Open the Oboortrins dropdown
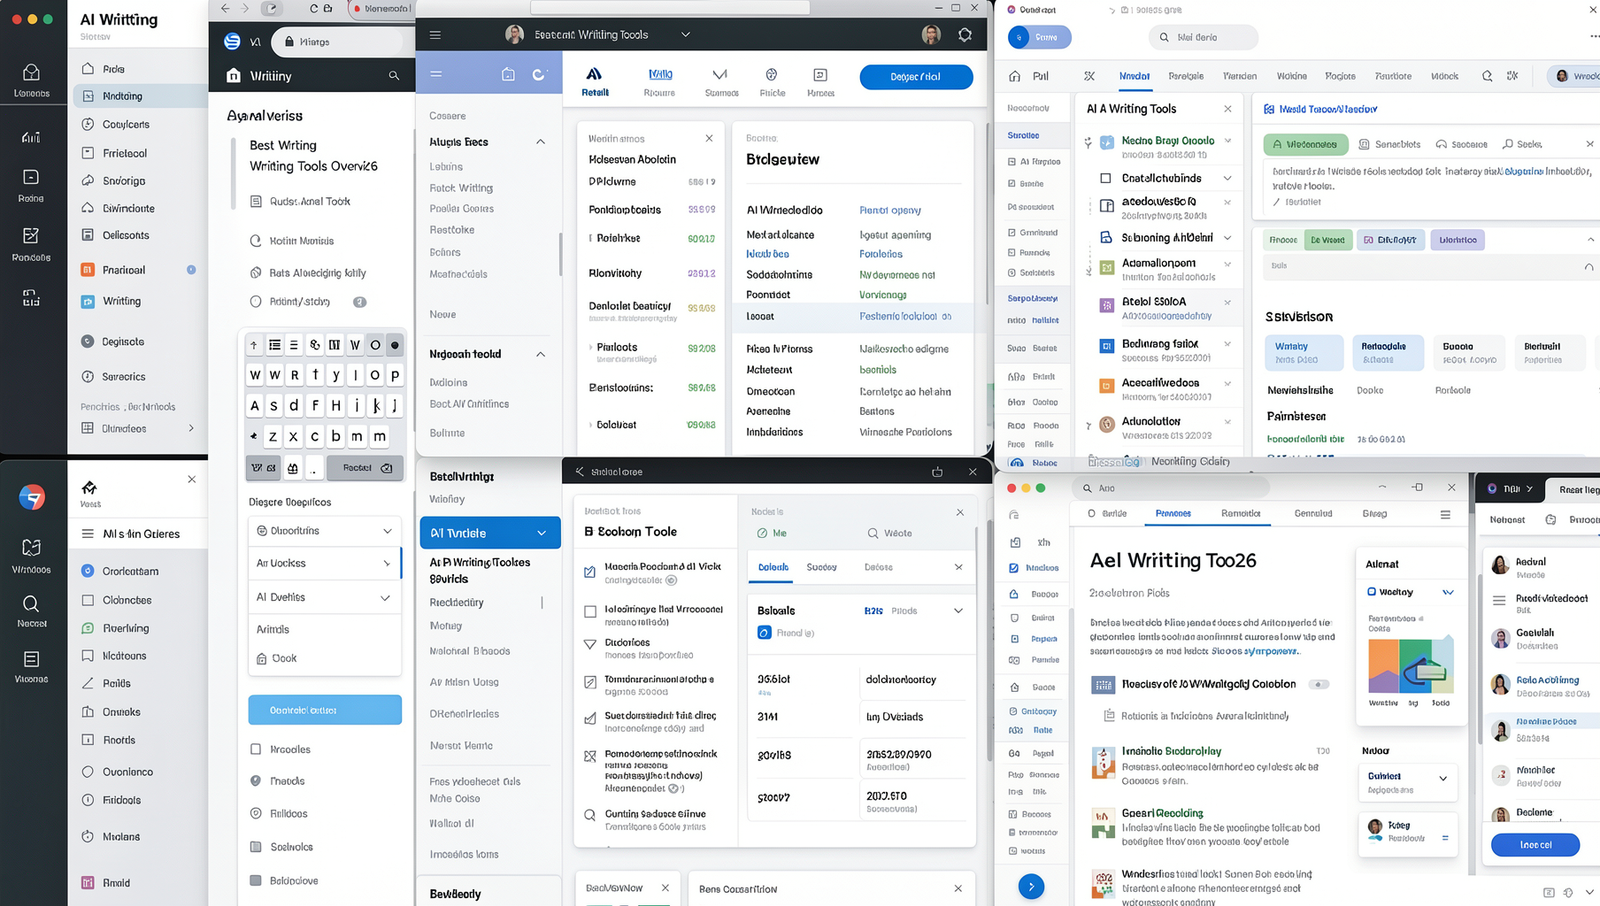The width and height of the screenshot is (1600, 906). [x=325, y=531]
